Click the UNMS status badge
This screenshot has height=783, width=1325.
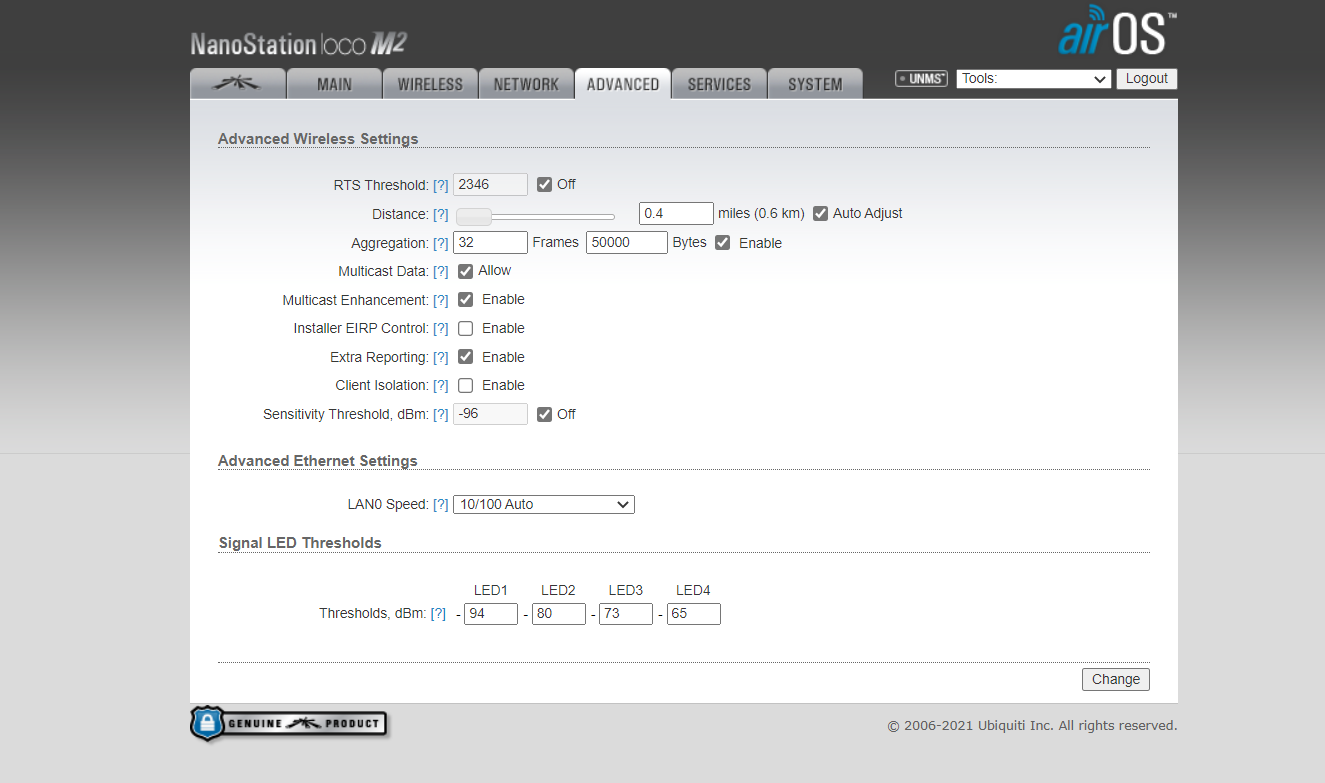click(921, 79)
